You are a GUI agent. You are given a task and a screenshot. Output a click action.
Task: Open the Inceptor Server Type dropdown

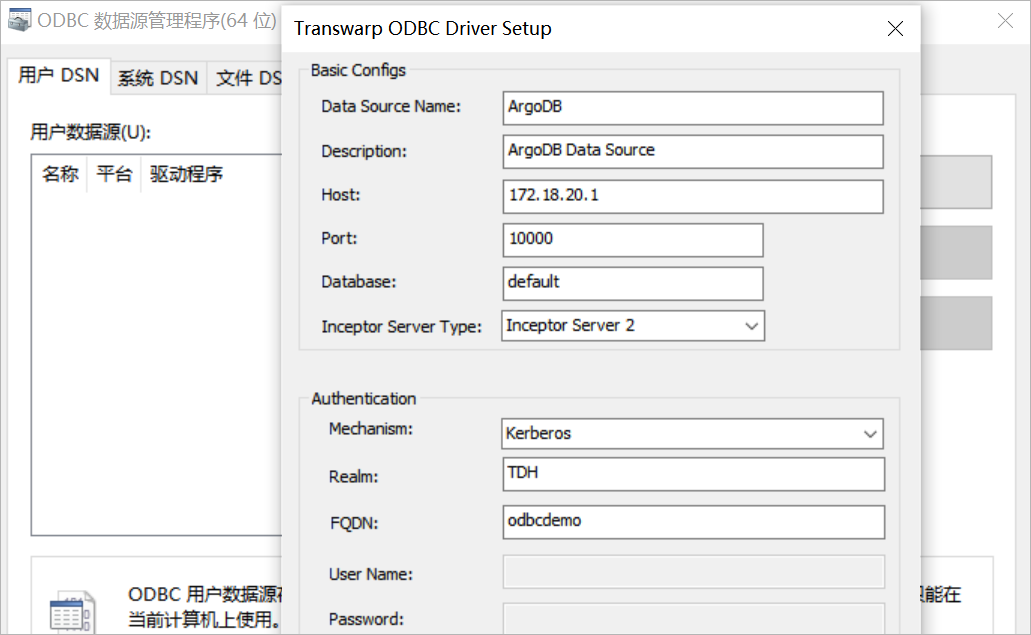pos(633,325)
